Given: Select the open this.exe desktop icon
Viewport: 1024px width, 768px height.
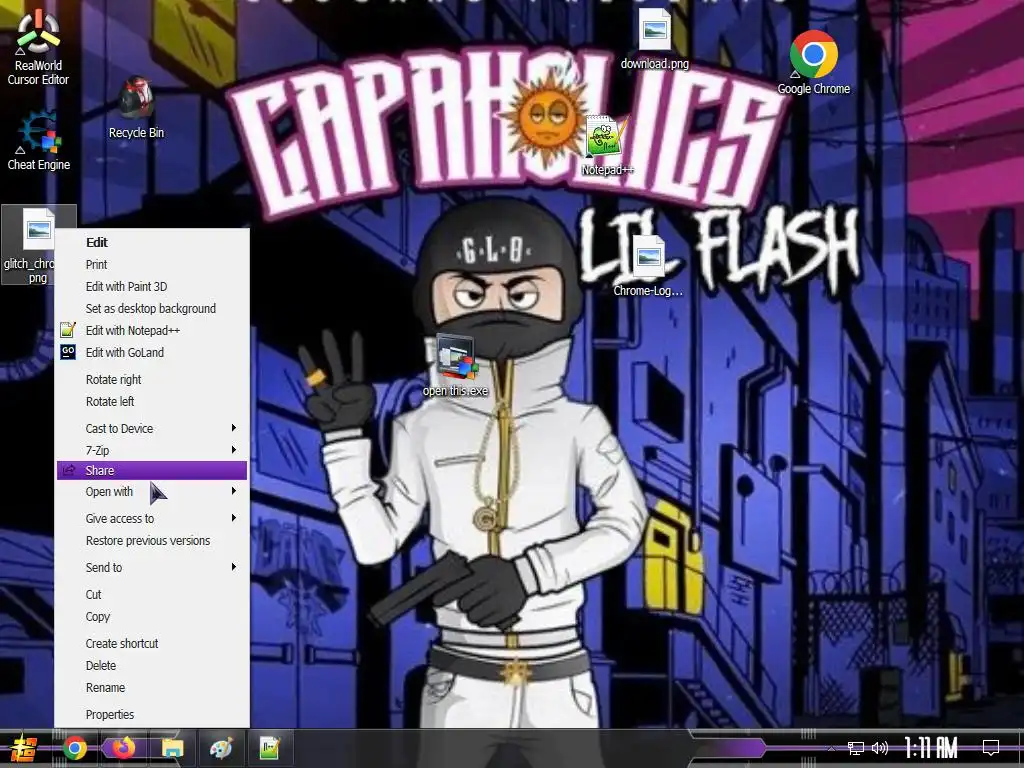Looking at the screenshot, I should pos(455,366).
